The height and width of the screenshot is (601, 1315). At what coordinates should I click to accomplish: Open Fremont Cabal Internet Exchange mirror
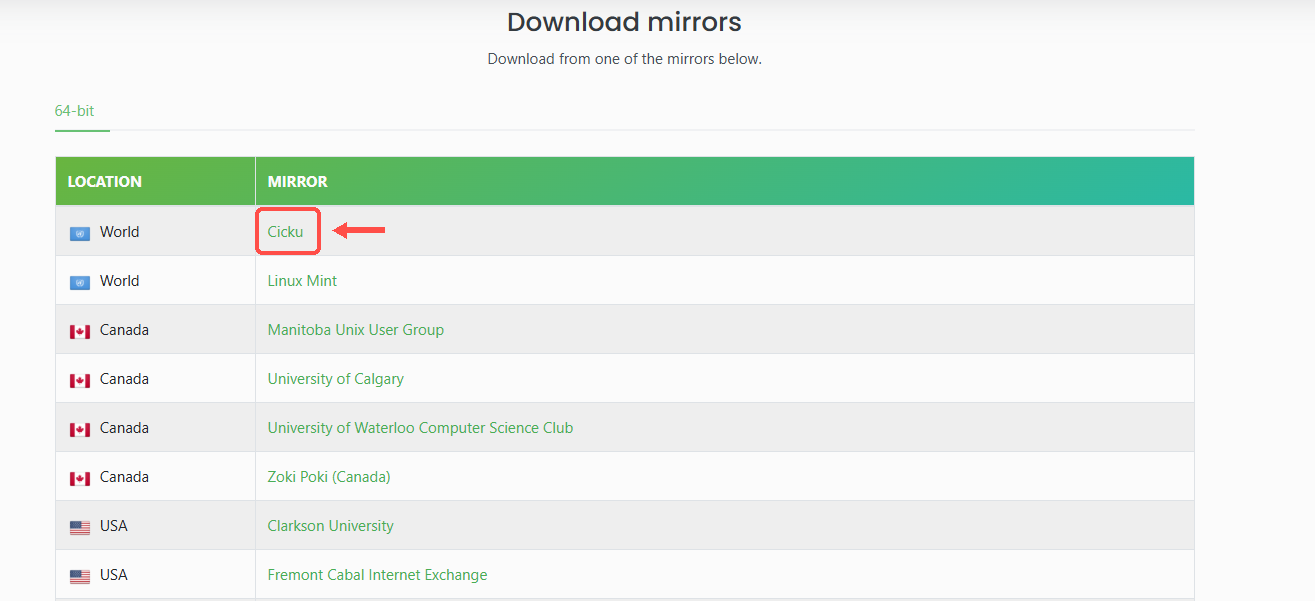377,575
